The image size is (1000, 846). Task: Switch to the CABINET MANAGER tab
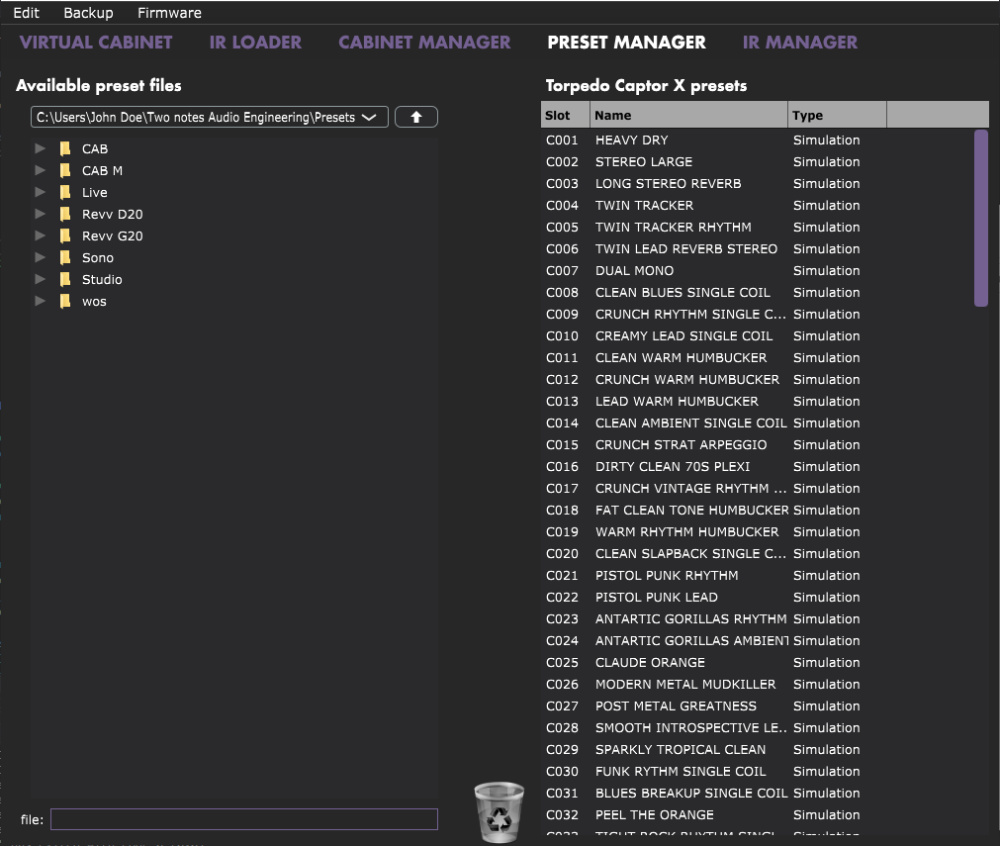(x=424, y=42)
